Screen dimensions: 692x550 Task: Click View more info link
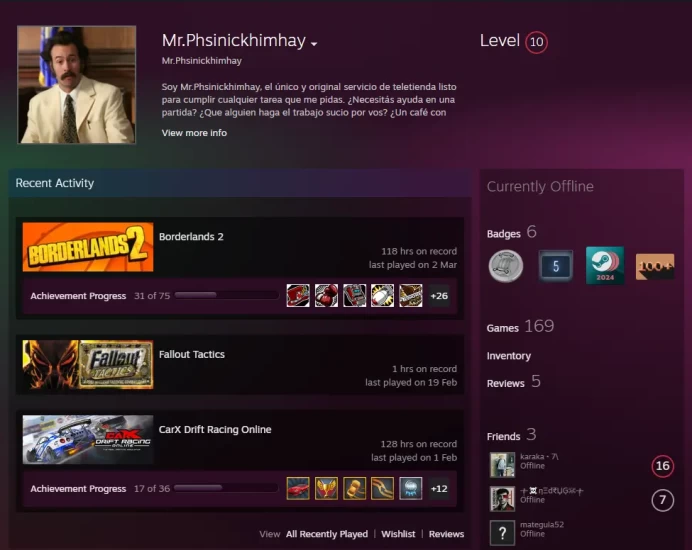194,133
